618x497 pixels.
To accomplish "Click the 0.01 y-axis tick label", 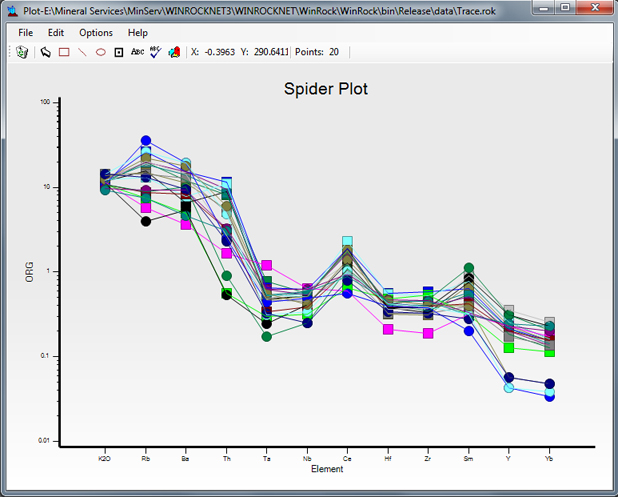I will (44, 441).
